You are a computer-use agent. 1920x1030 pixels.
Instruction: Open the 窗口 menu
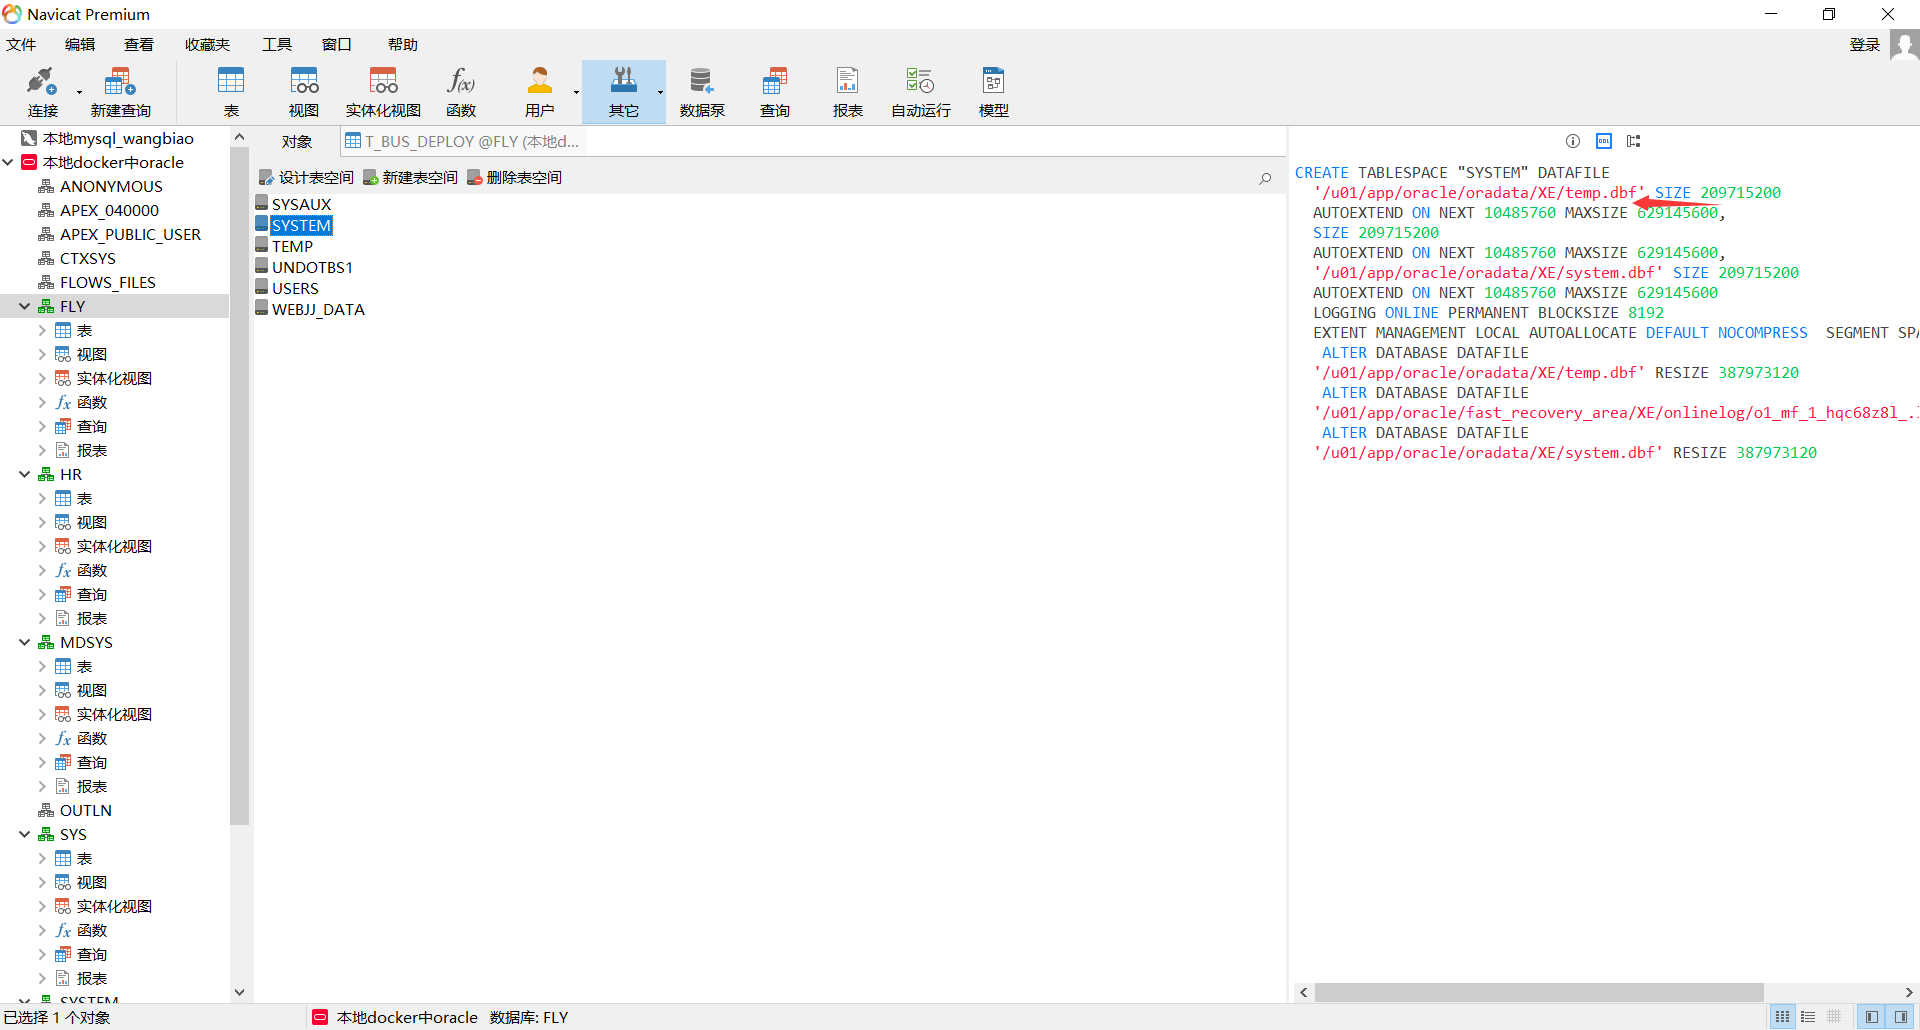tap(337, 45)
